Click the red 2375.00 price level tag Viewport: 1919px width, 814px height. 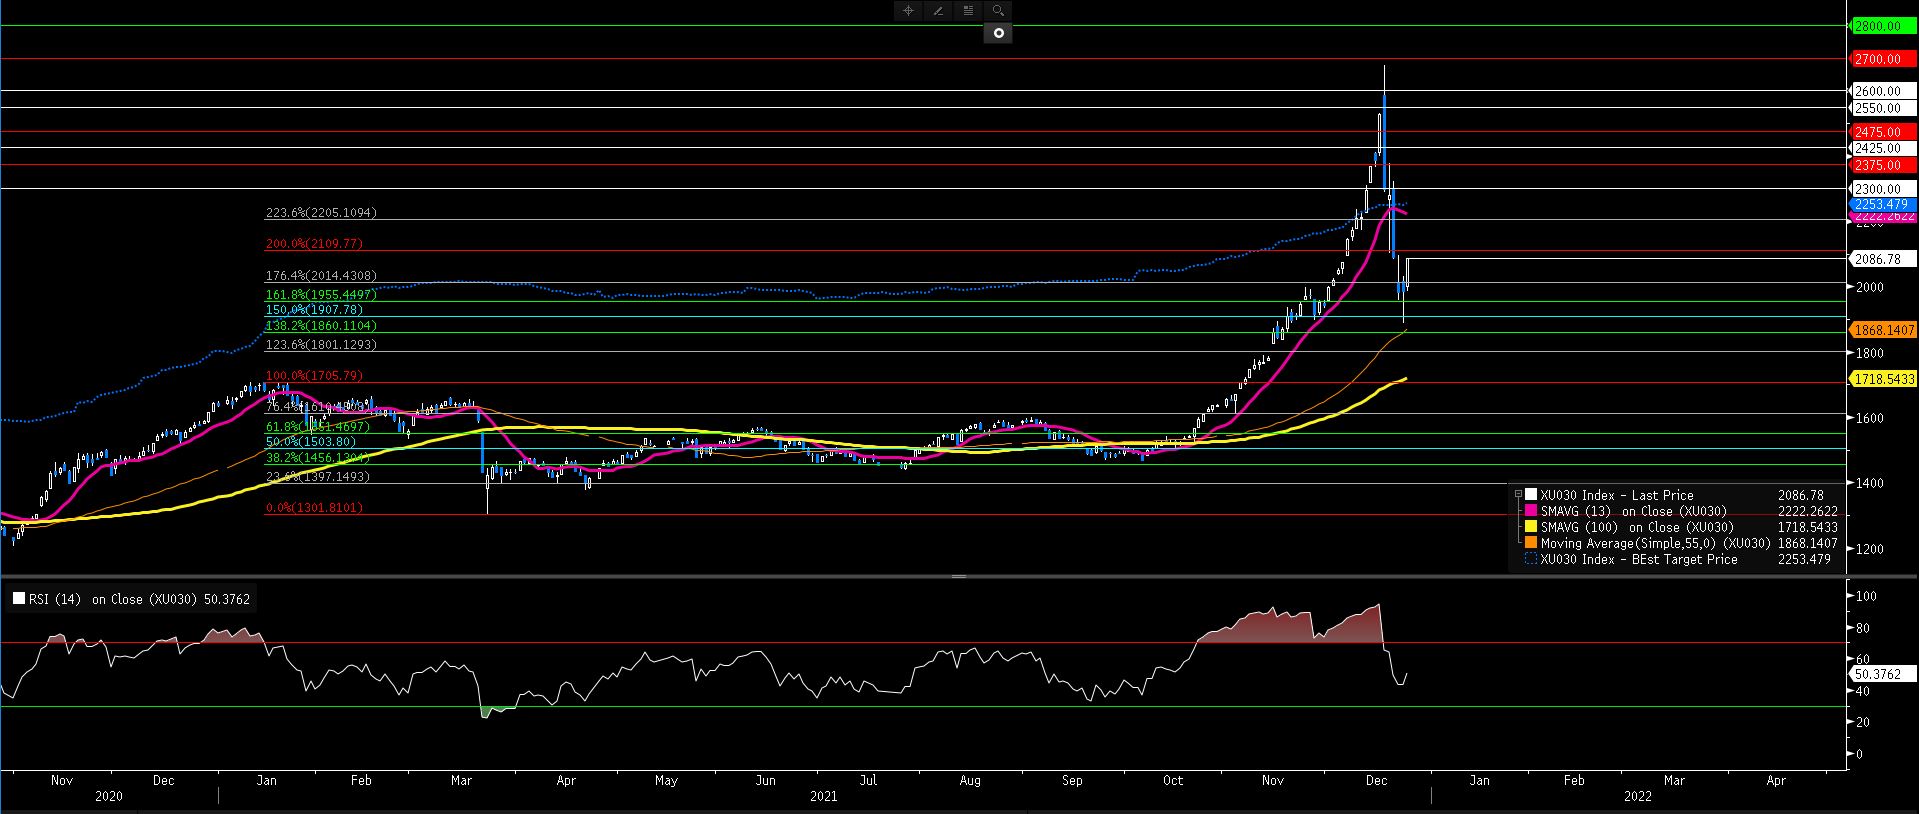(1884, 165)
